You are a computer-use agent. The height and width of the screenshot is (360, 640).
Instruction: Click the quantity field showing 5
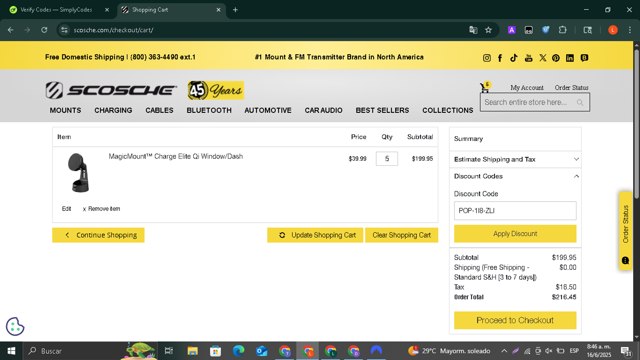tap(387, 159)
